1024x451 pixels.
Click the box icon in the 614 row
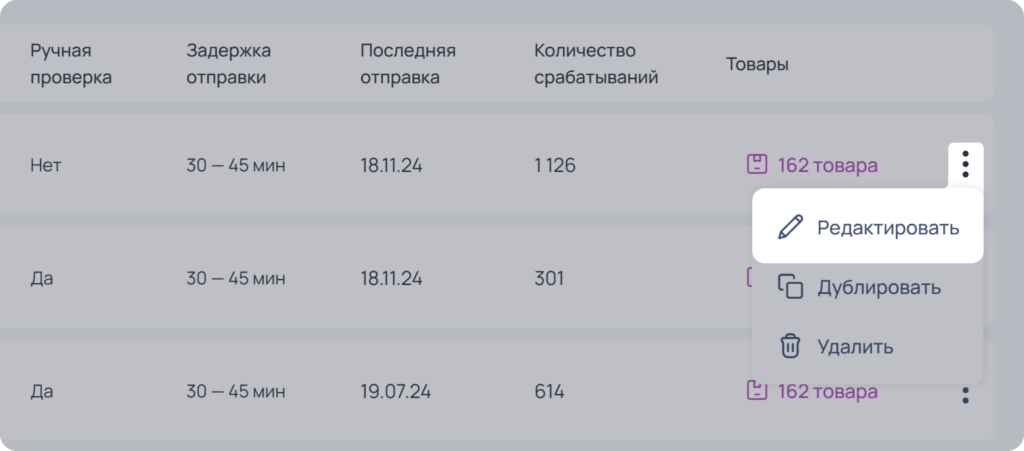(757, 391)
